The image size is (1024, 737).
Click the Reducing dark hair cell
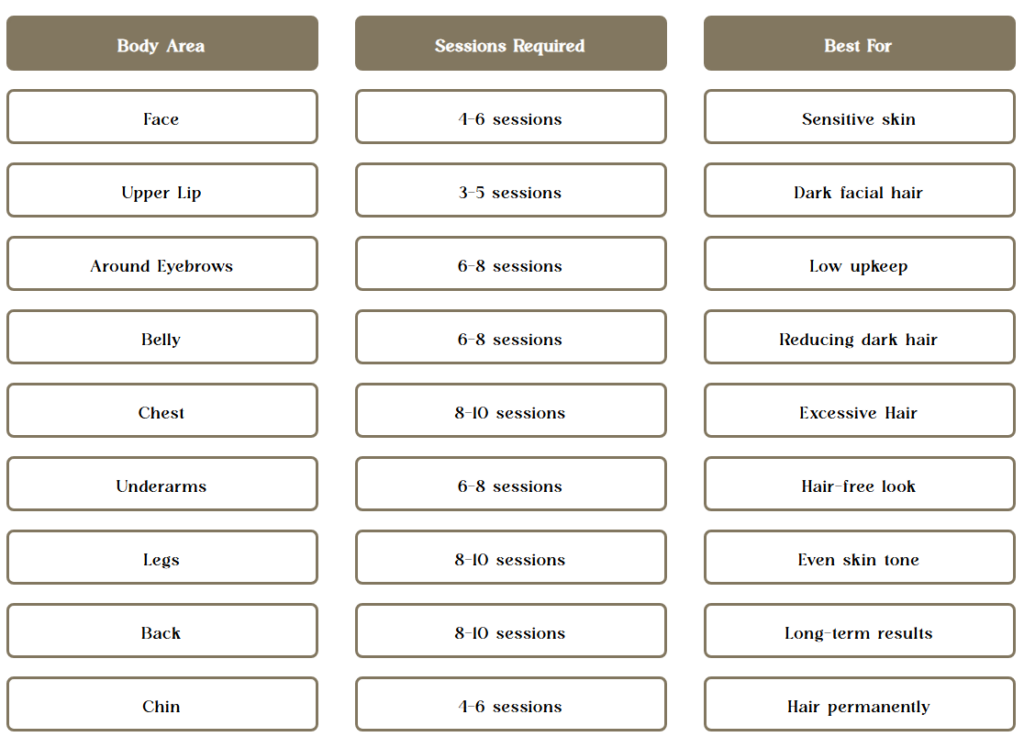858,339
